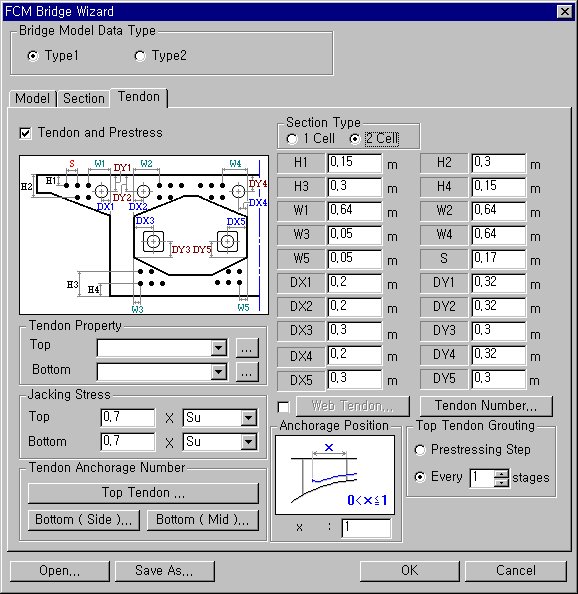Click the DY4 value field
The height and width of the screenshot is (594, 578).
click(x=498, y=355)
